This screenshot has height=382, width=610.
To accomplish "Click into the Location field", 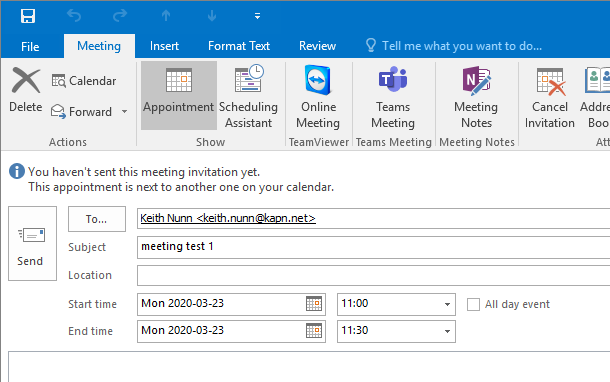I will pos(373,275).
